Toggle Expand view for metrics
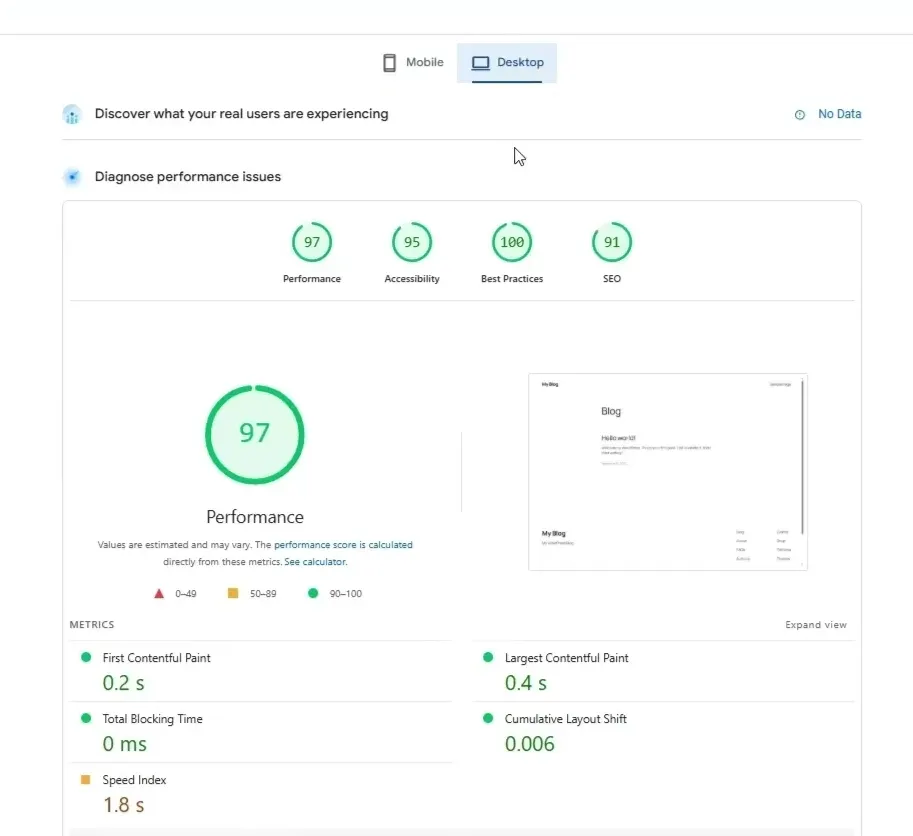Screen dimensions: 913x836 click(x=816, y=625)
